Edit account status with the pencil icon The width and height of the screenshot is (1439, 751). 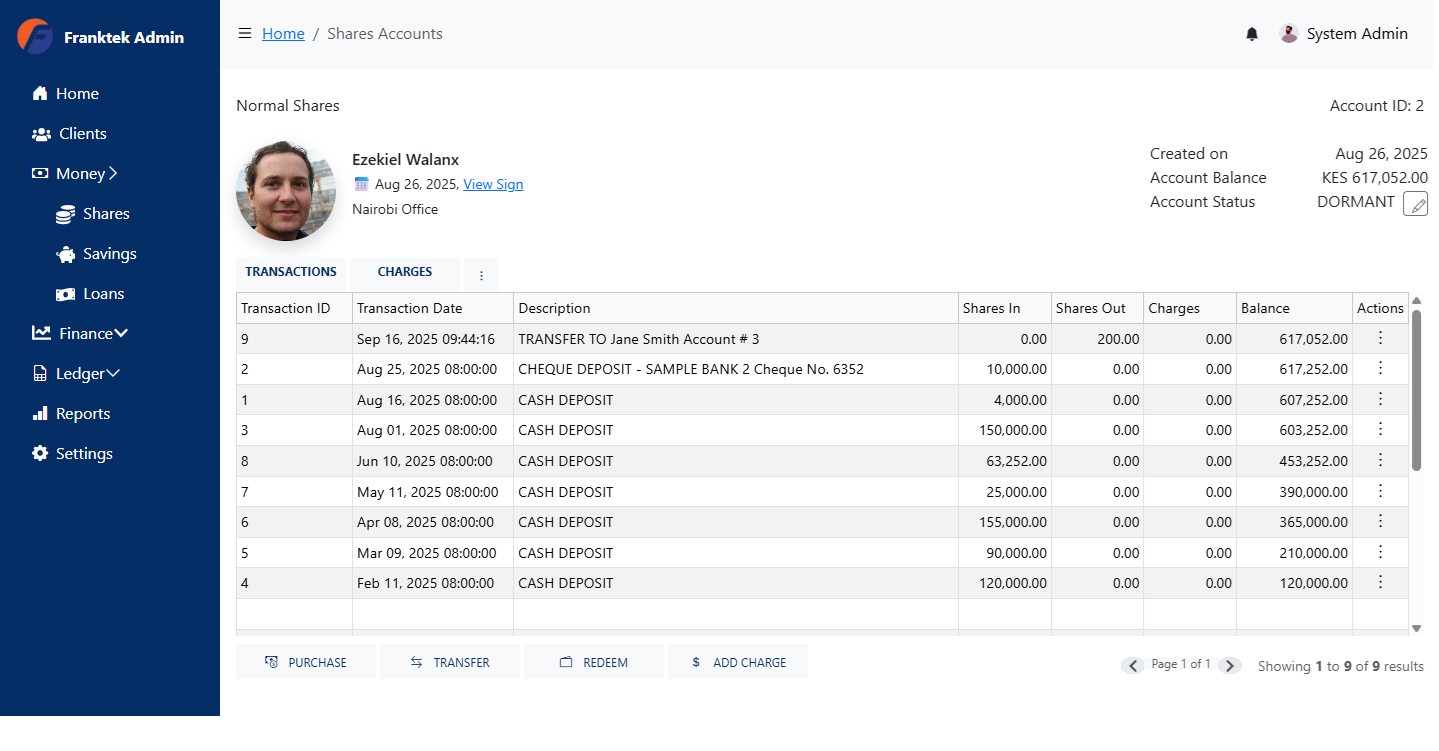pos(1415,203)
